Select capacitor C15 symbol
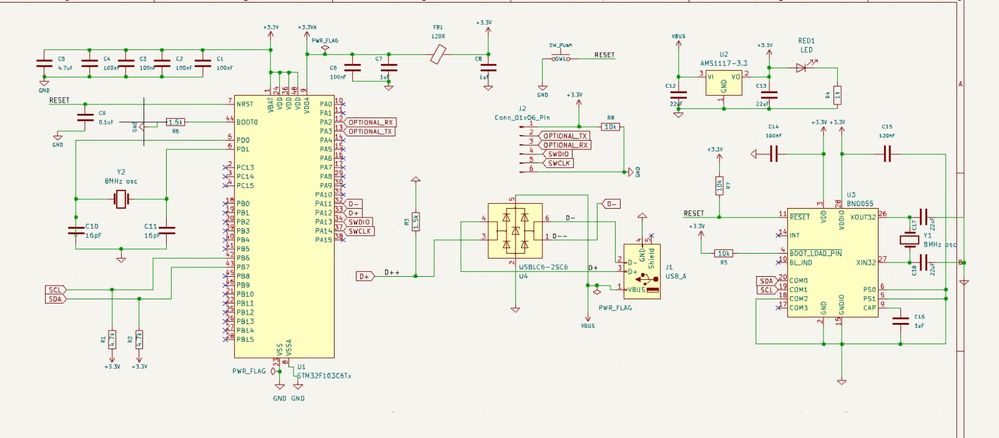 pyautogui.click(x=887, y=154)
